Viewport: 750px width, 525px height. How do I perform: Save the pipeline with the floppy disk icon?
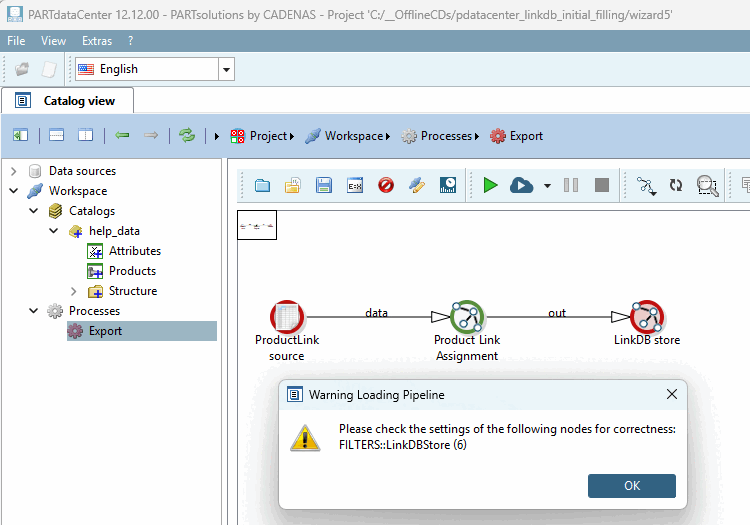pyautogui.click(x=324, y=185)
